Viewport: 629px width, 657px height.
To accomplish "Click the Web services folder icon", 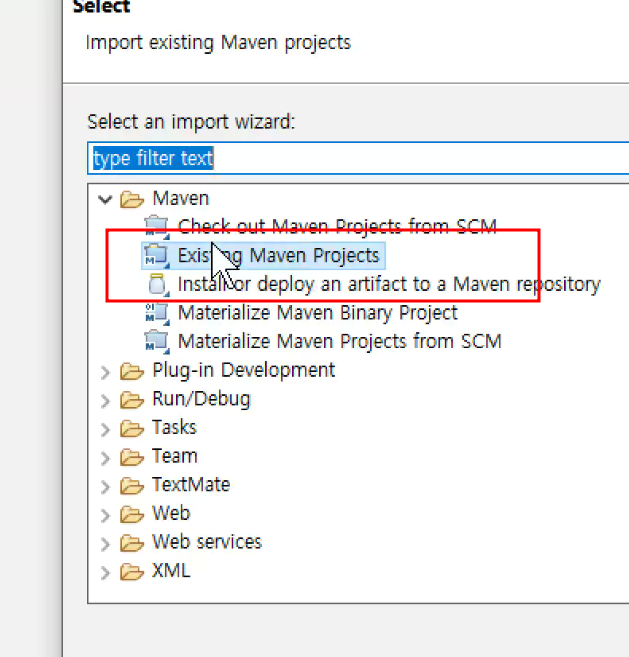I will [132, 543].
